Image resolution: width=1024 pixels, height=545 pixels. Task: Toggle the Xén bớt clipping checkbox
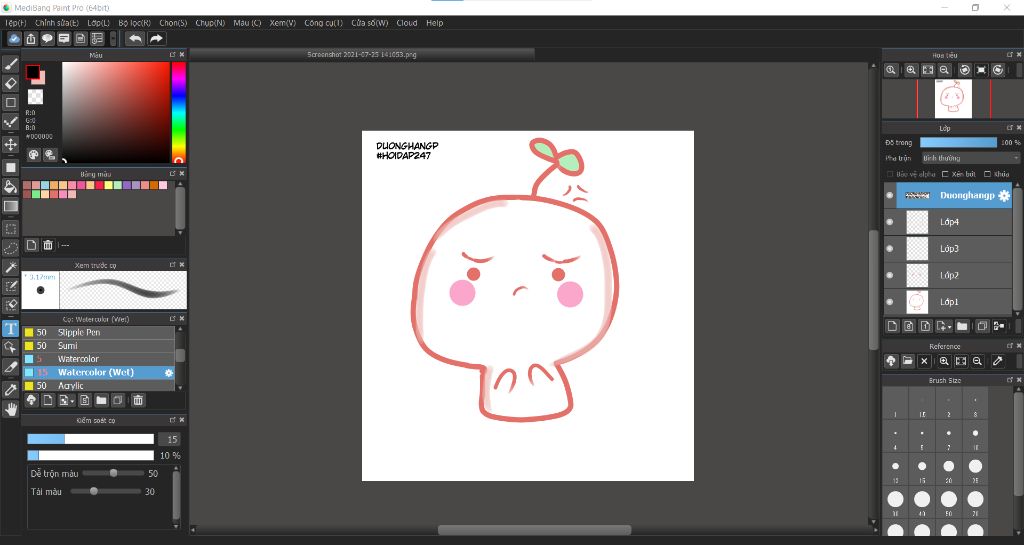coord(945,174)
